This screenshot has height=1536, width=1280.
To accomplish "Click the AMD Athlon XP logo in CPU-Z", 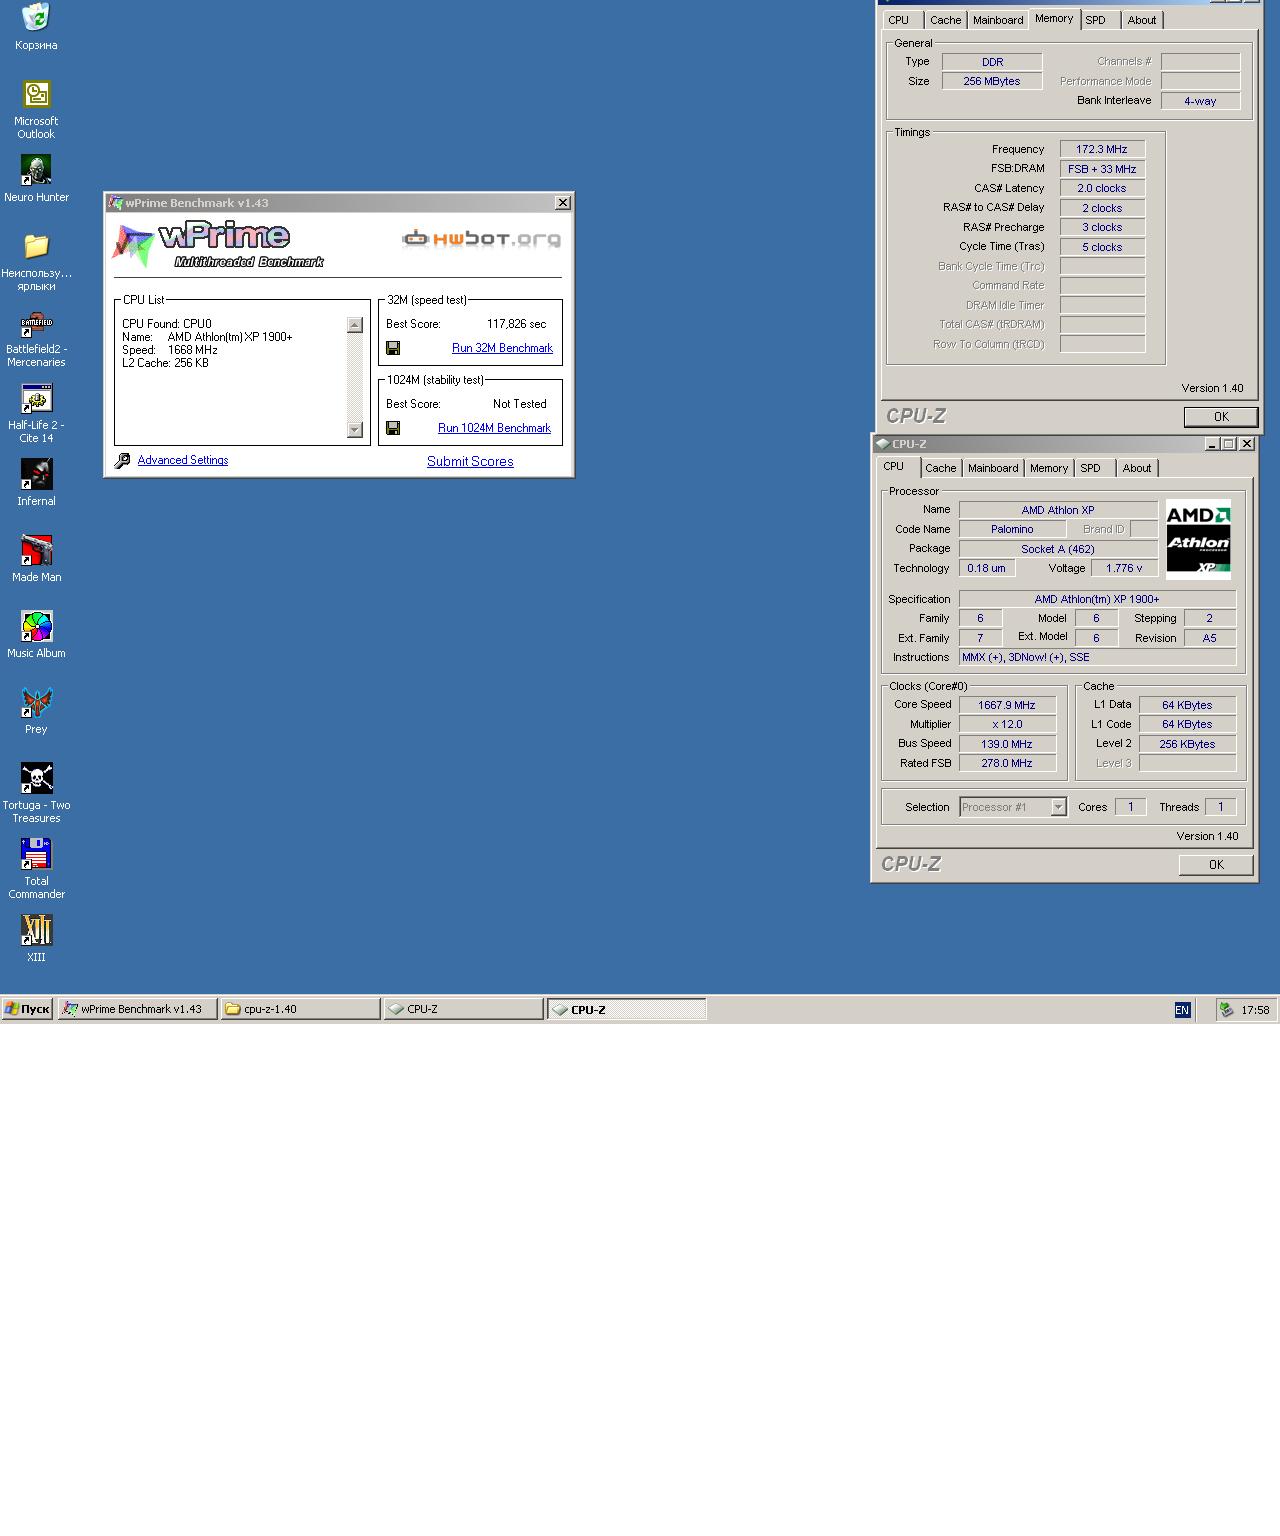I will 1198,539.
